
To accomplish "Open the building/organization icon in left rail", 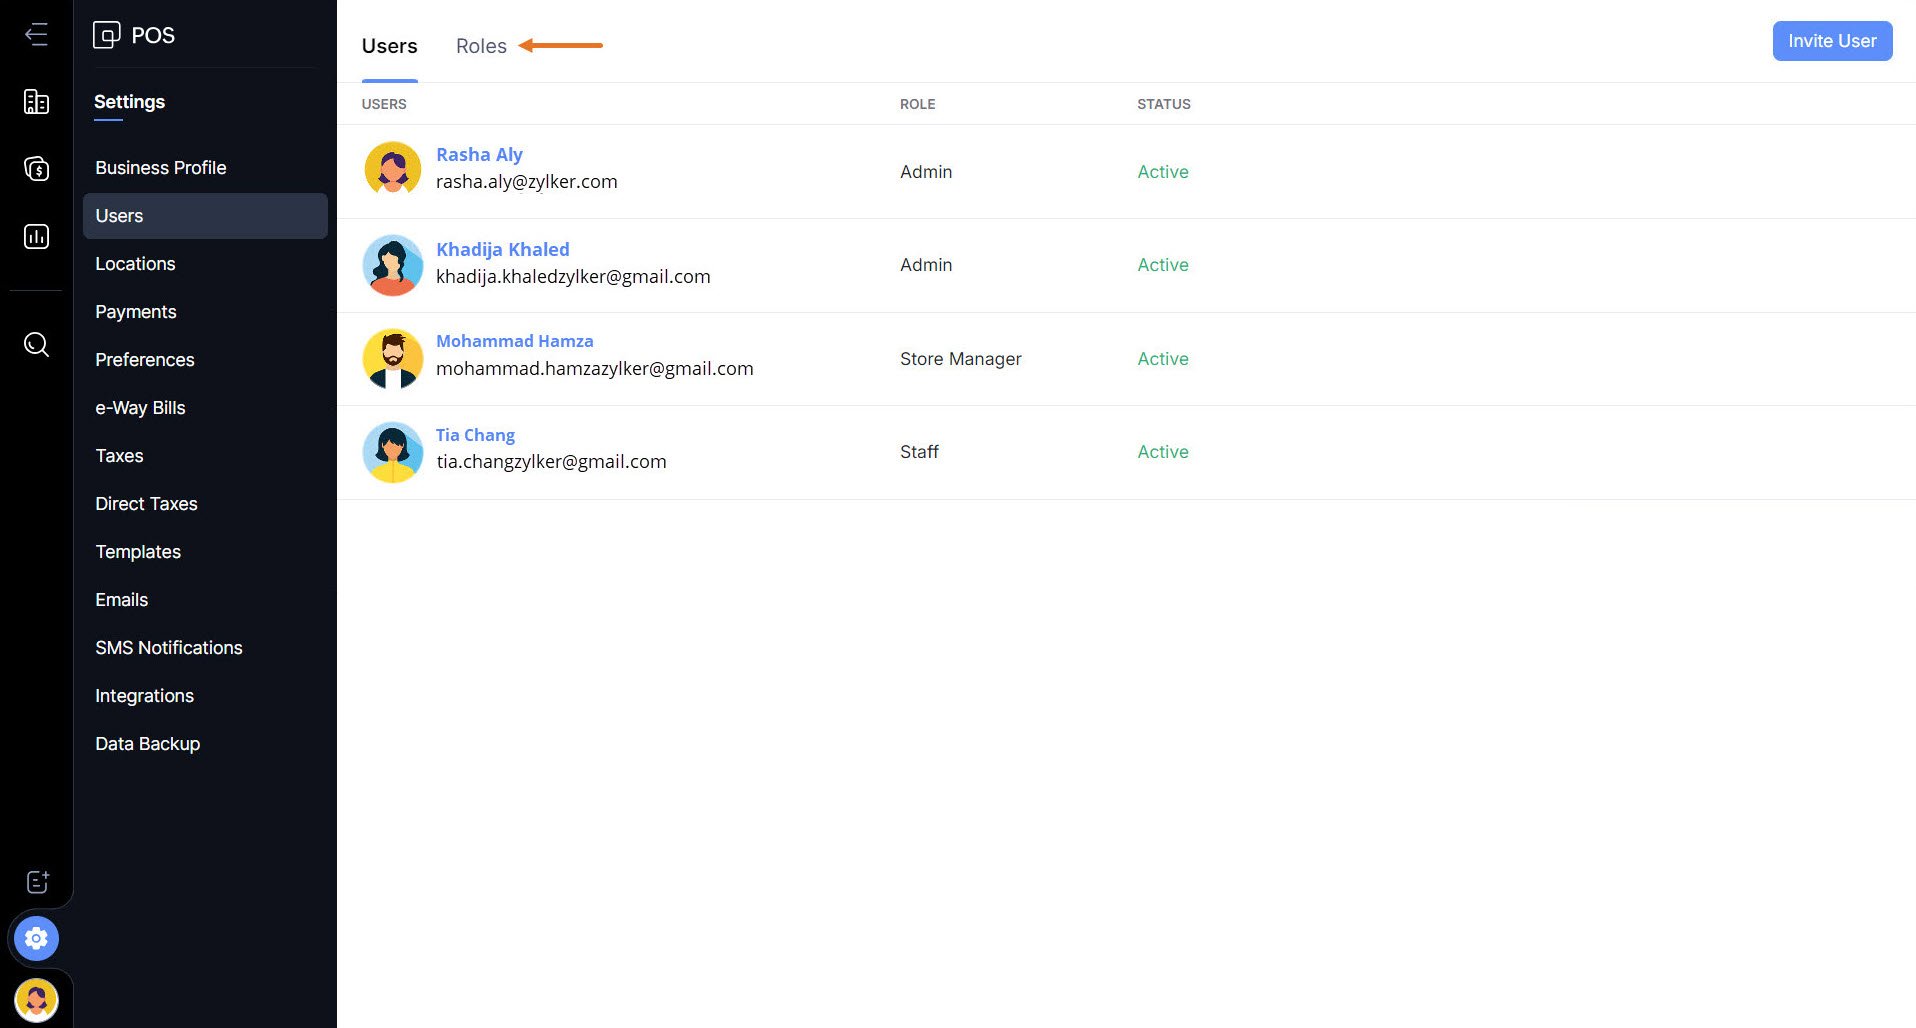I will point(36,102).
